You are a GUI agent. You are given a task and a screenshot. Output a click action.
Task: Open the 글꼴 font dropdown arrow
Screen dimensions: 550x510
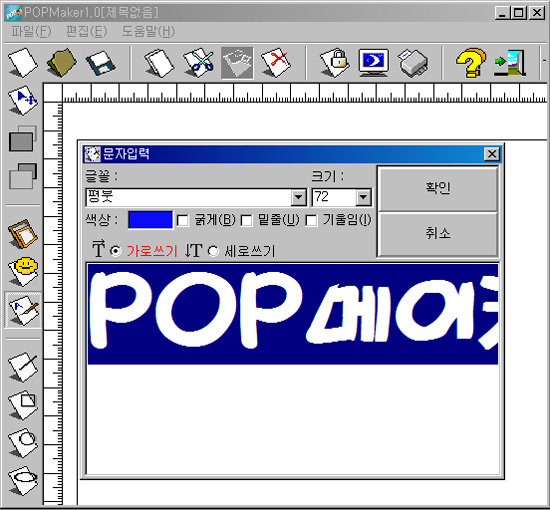coord(298,197)
